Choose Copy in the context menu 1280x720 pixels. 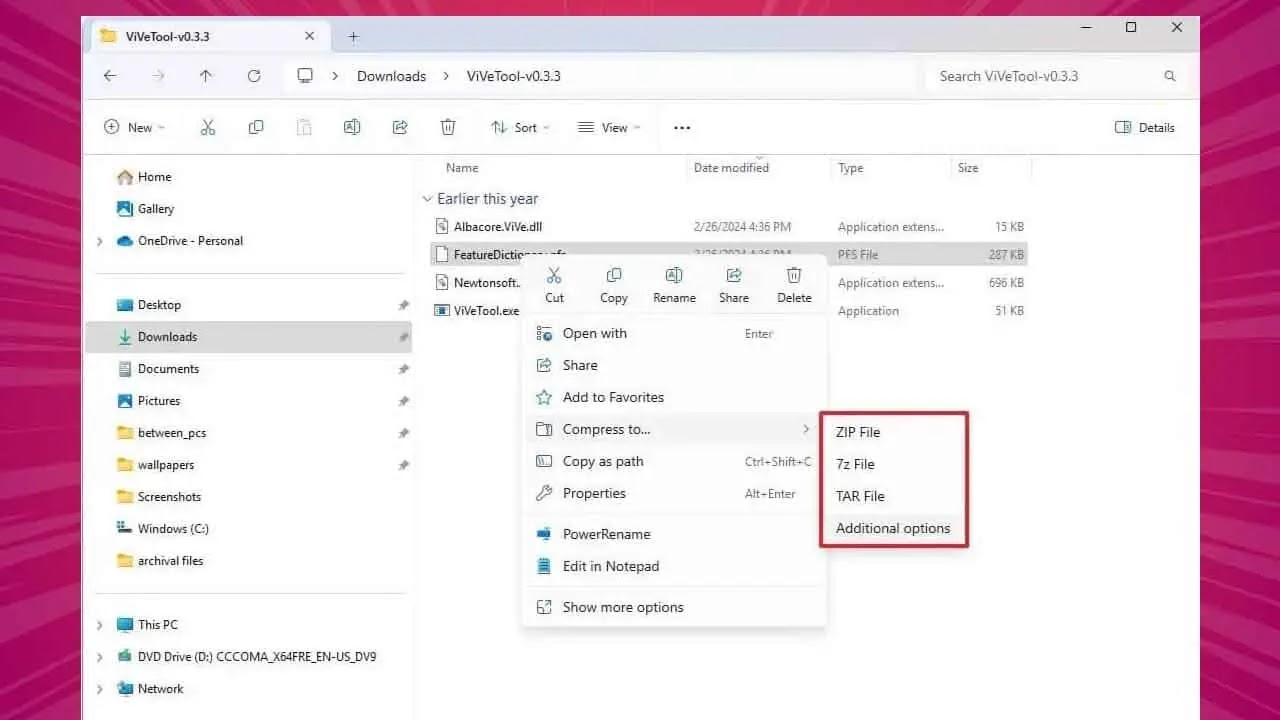click(x=614, y=285)
